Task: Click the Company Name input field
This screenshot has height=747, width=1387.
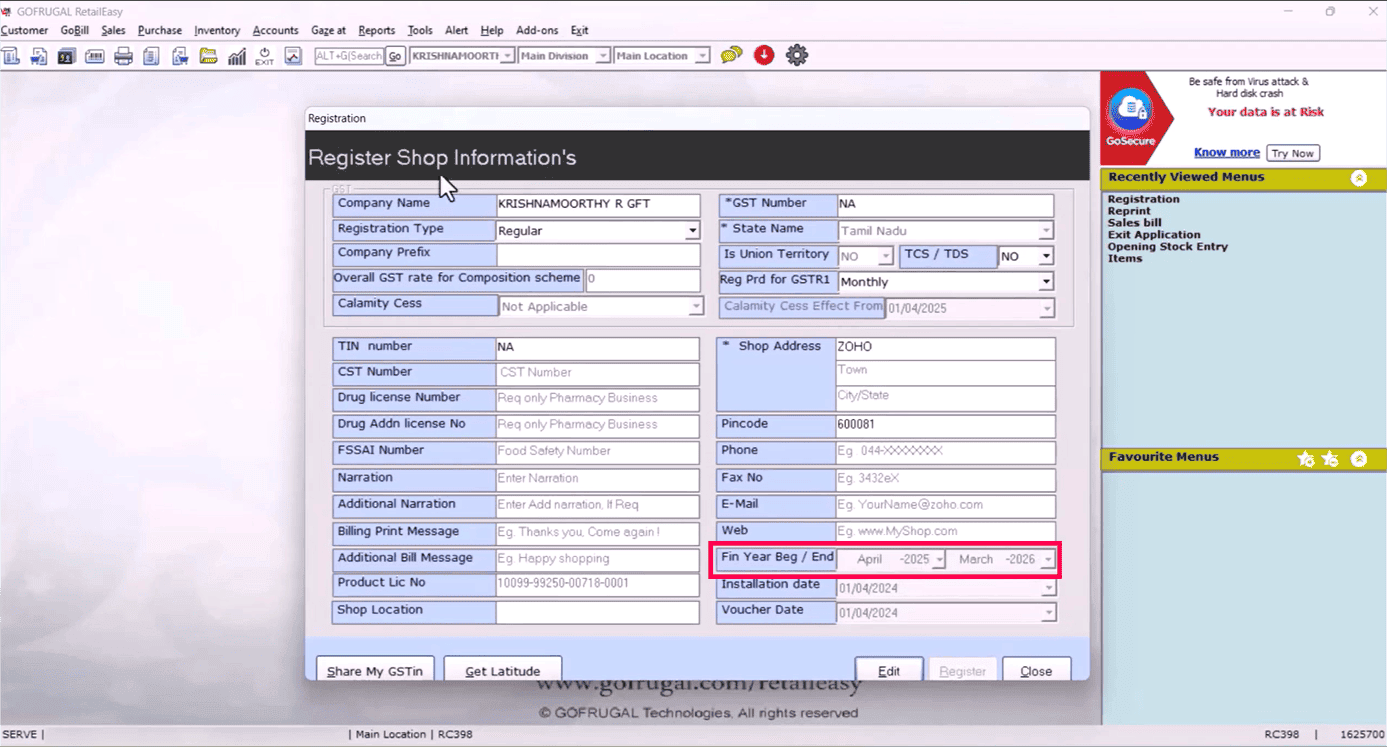Action: [597, 205]
